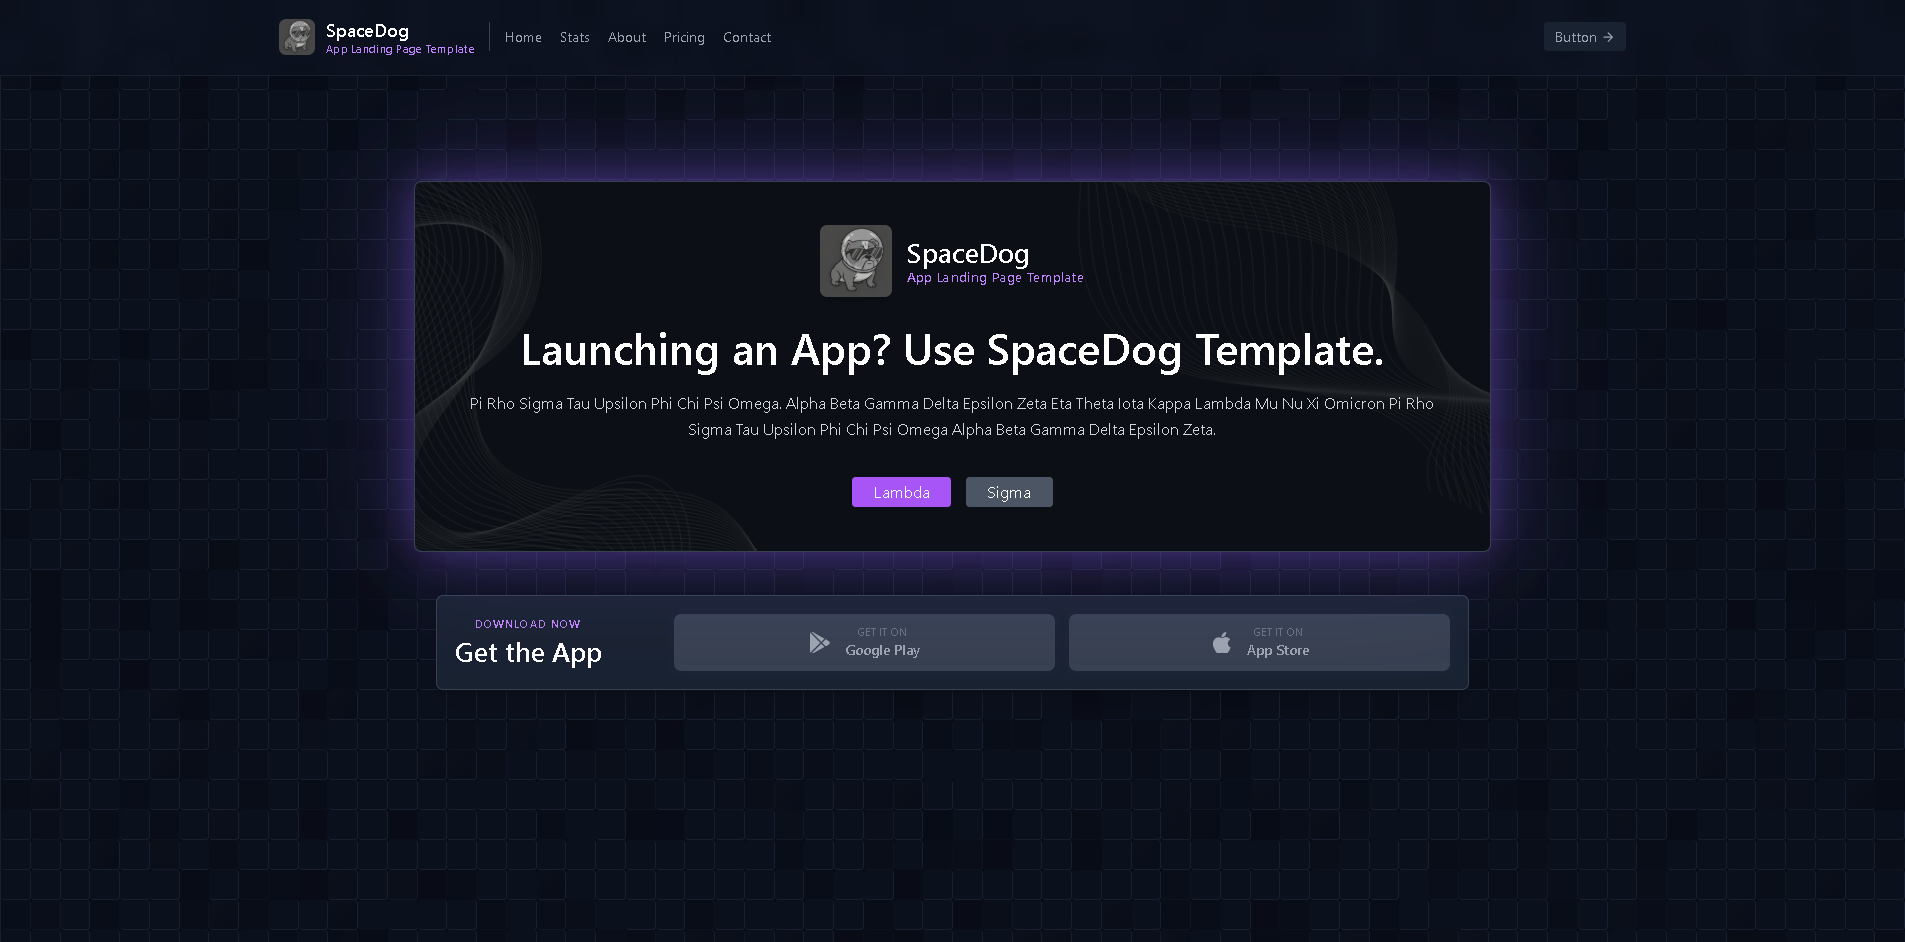Image resolution: width=1905 pixels, height=942 pixels.
Task: Select the purple Lambda button
Action: point(901,492)
